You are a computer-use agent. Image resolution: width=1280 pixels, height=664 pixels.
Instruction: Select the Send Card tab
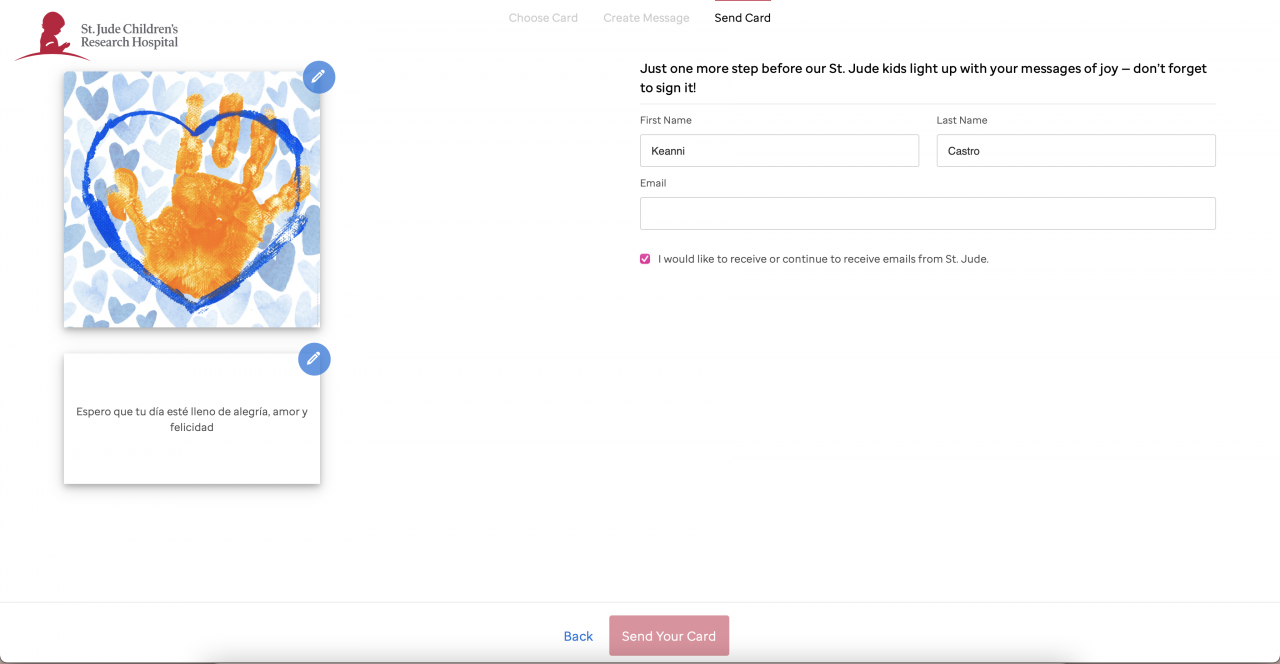pos(742,18)
